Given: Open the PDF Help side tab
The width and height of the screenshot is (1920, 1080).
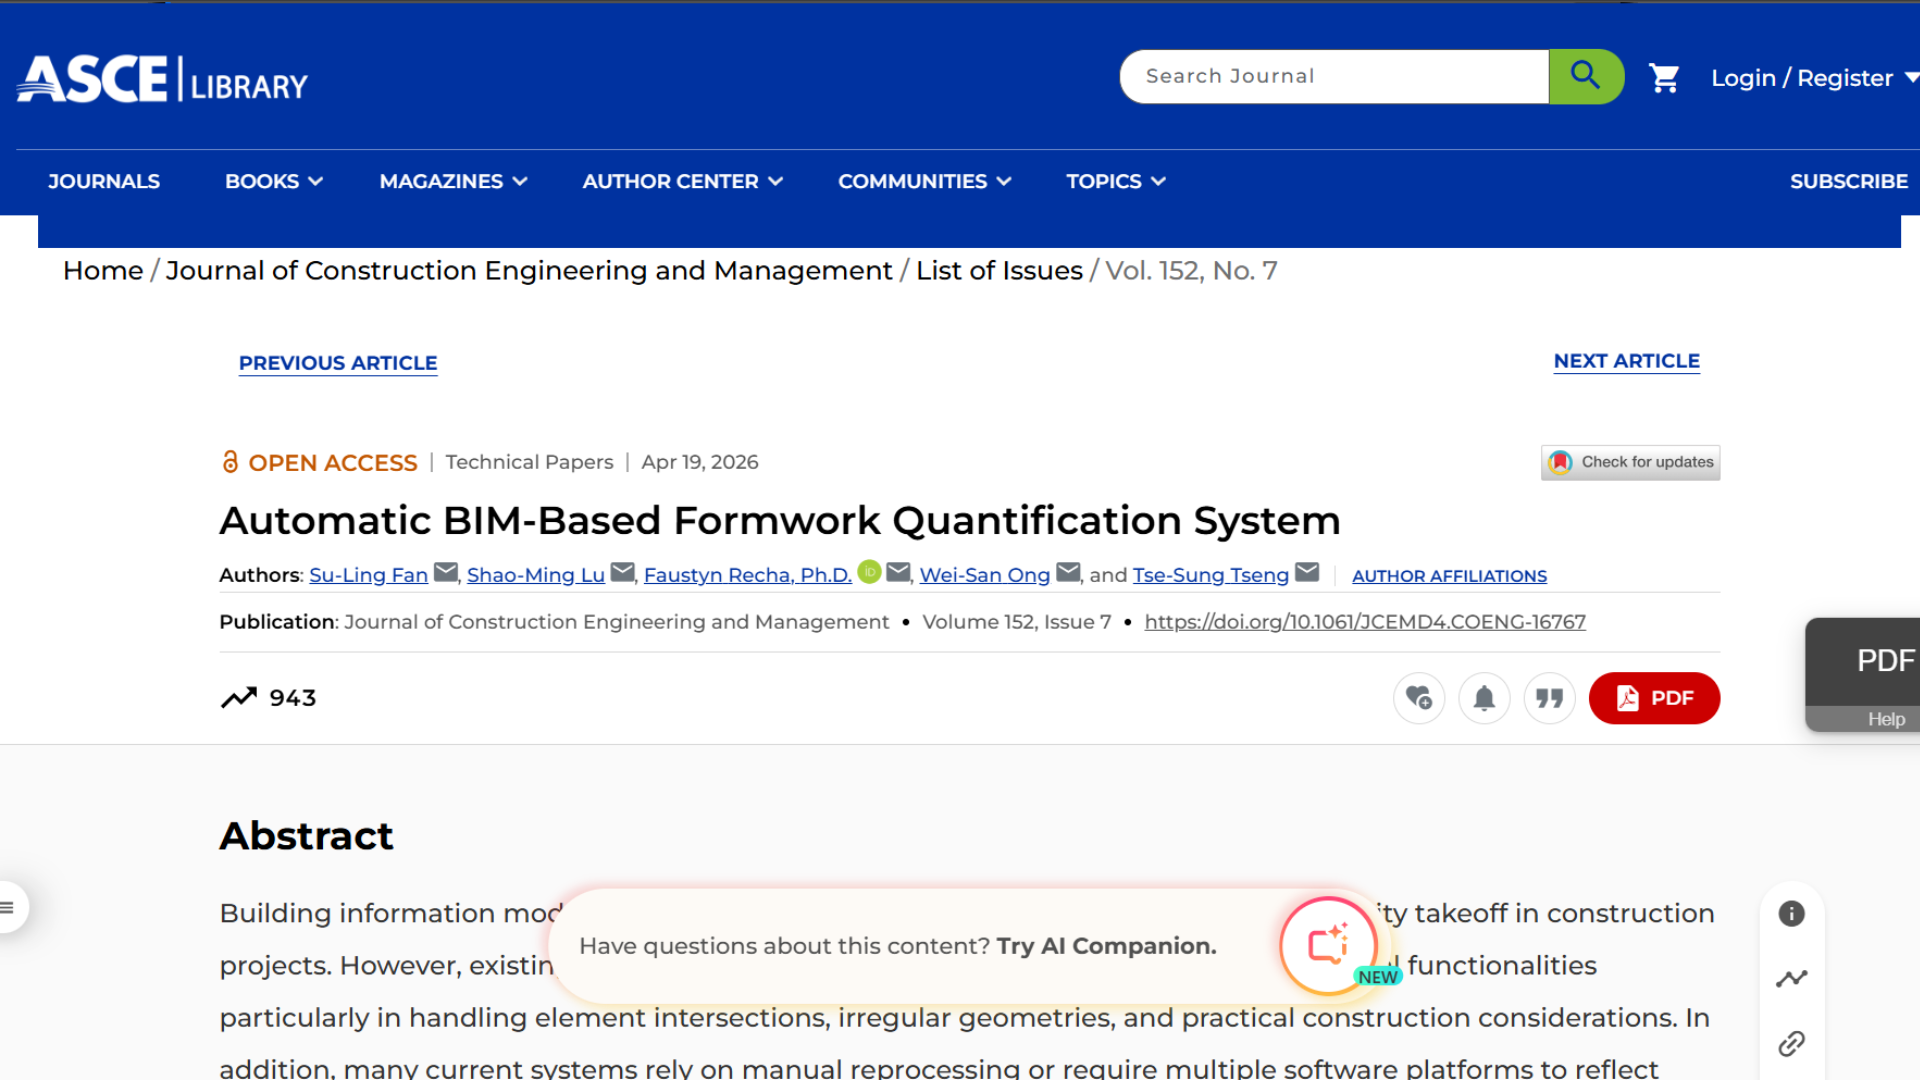Looking at the screenshot, I should tap(1863, 675).
